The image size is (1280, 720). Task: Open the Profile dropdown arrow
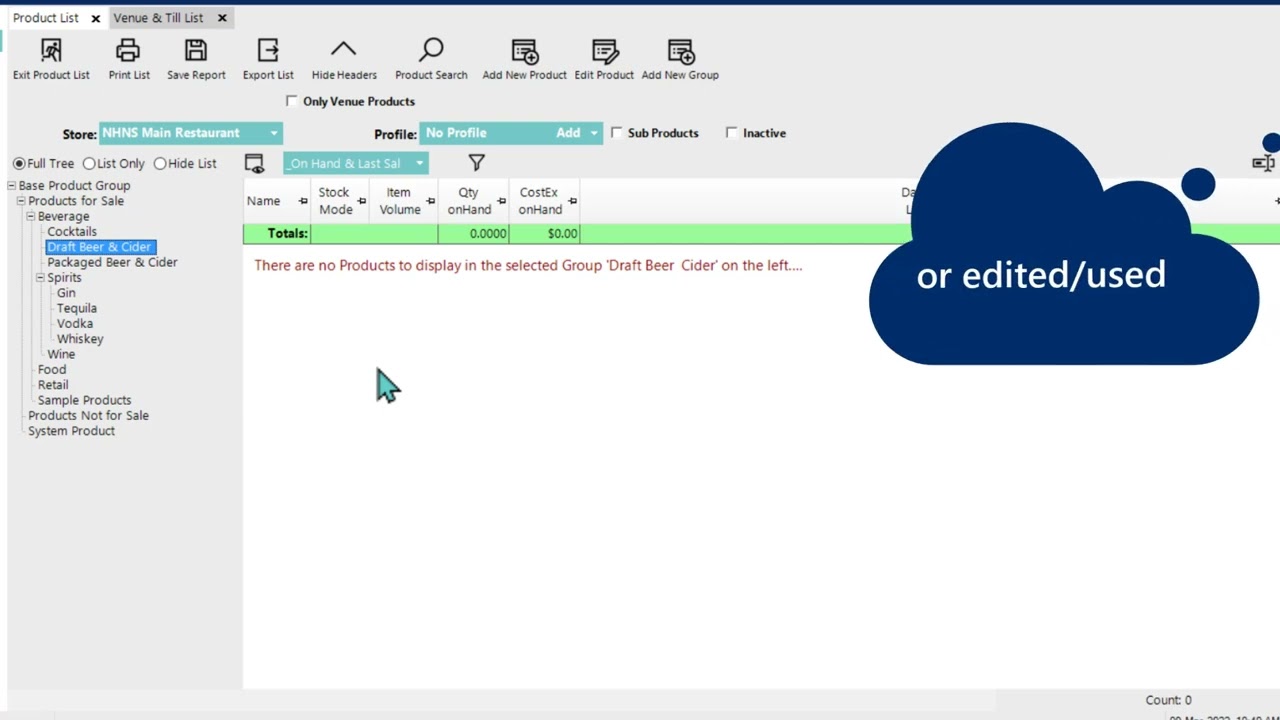[x=594, y=133]
